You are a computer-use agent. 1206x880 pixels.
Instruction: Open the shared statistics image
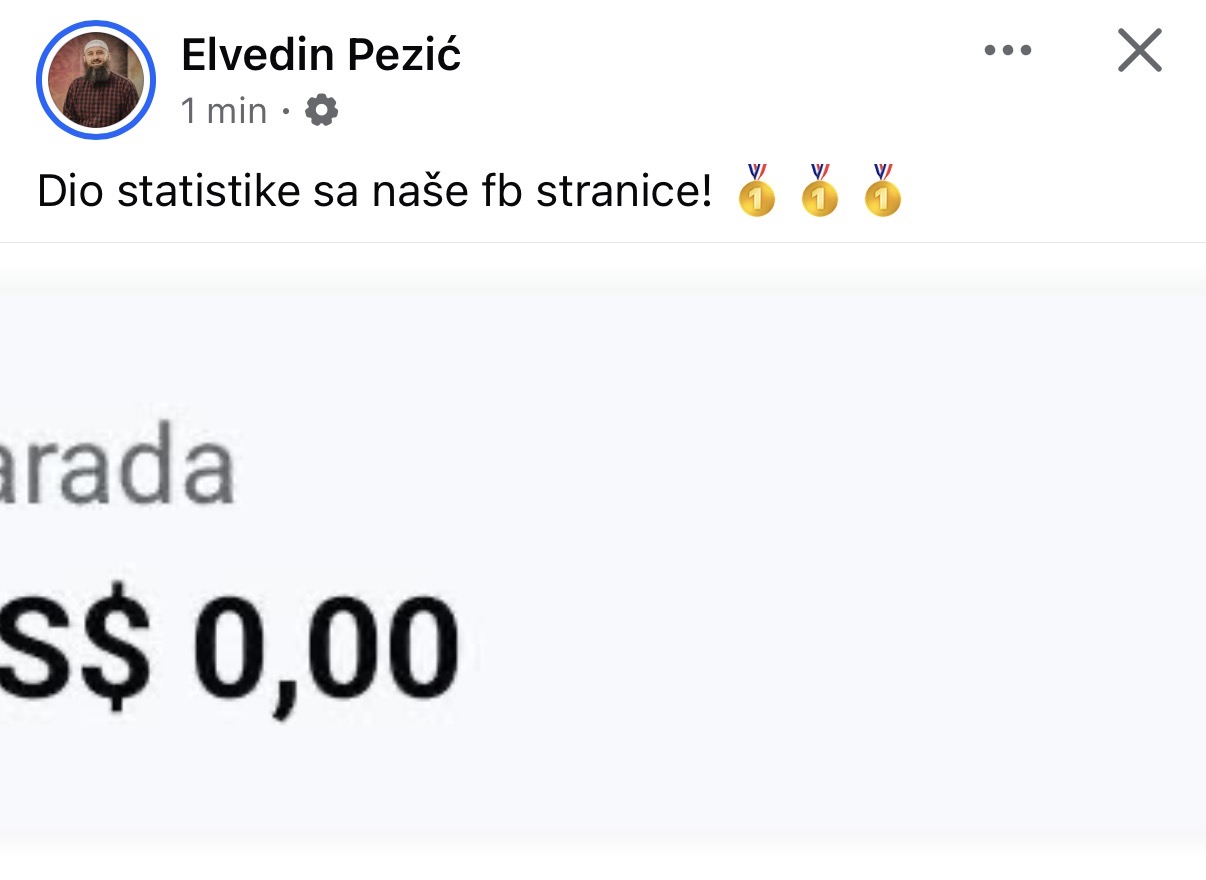click(x=603, y=560)
